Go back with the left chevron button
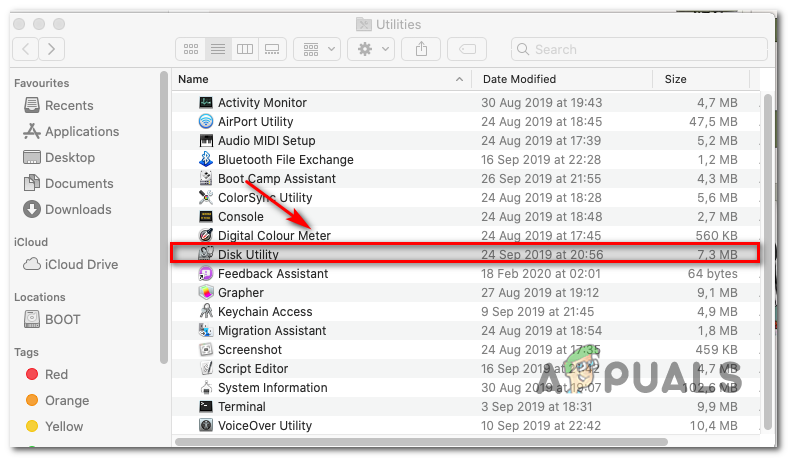This screenshot has width=788, height=458. coord(26,49)
